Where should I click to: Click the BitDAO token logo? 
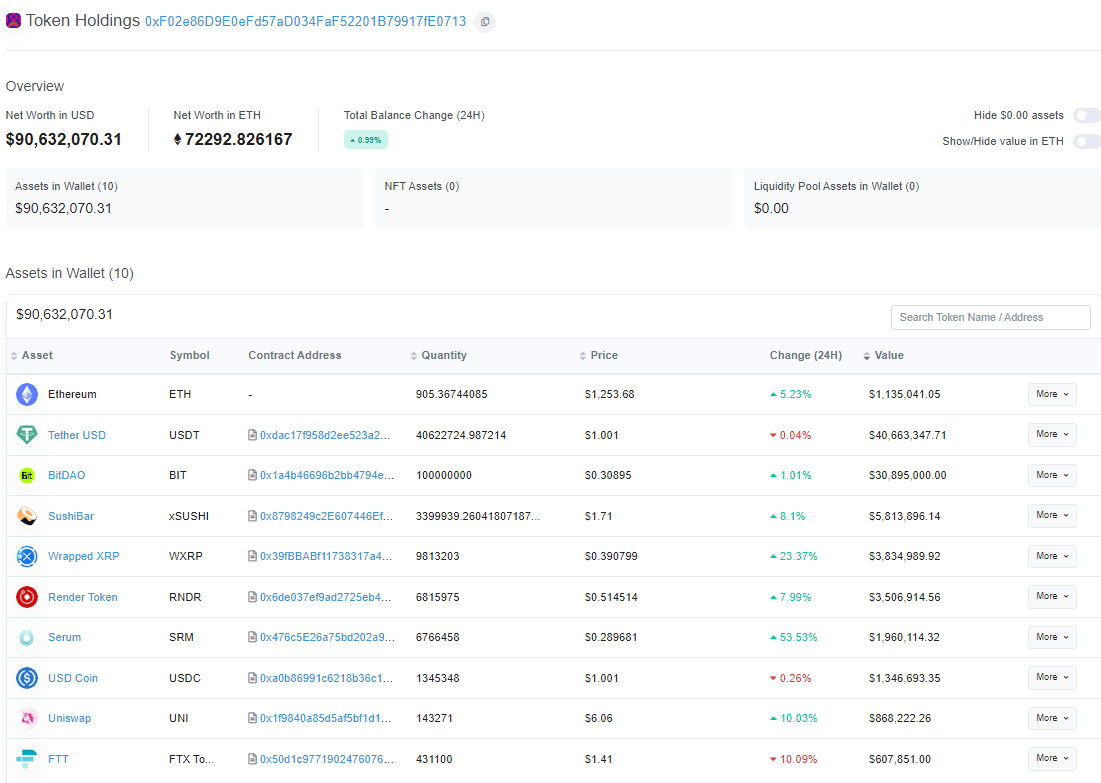click(x=27, y=475)
